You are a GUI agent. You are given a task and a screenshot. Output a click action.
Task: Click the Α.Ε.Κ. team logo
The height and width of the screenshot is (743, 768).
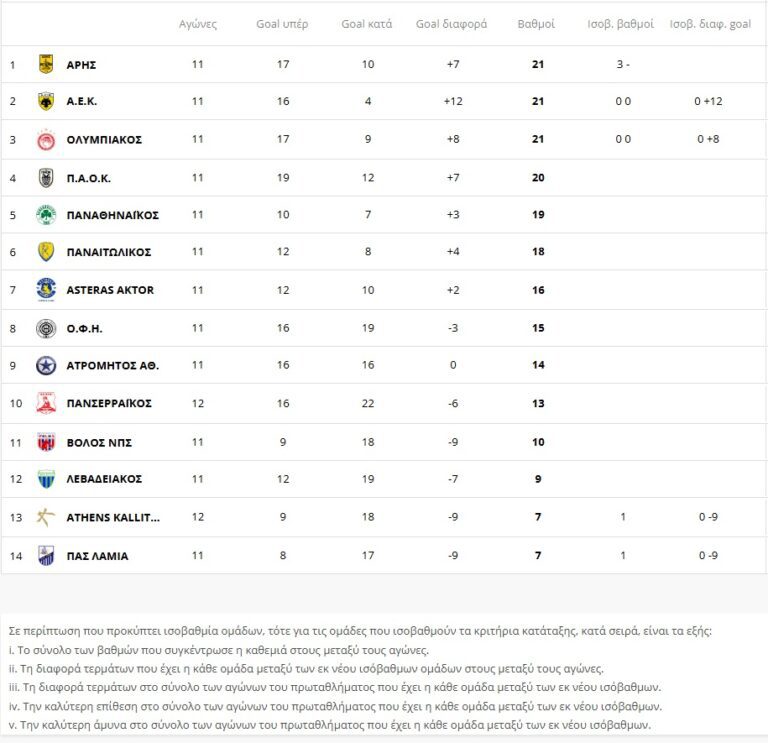point(45,101)
